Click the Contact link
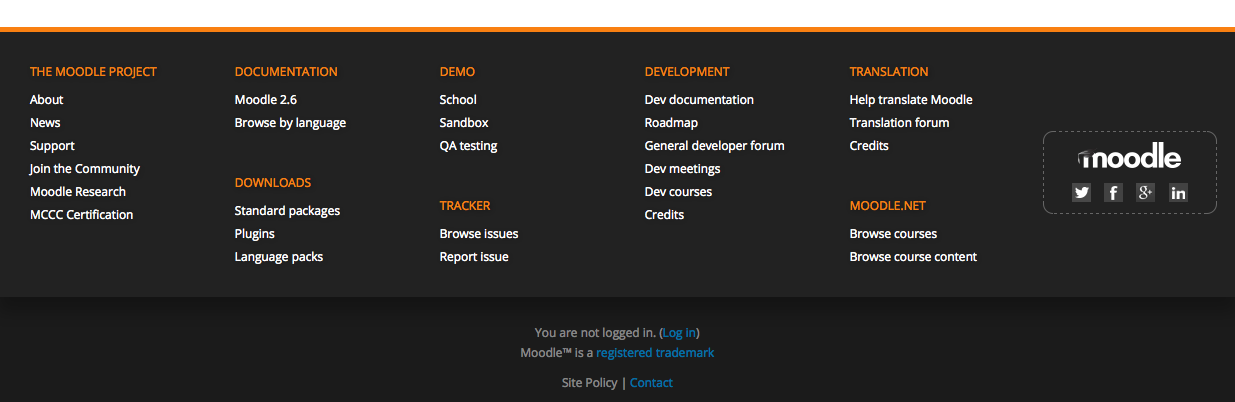Screen dimensions: 1235x402 (651, 383)
